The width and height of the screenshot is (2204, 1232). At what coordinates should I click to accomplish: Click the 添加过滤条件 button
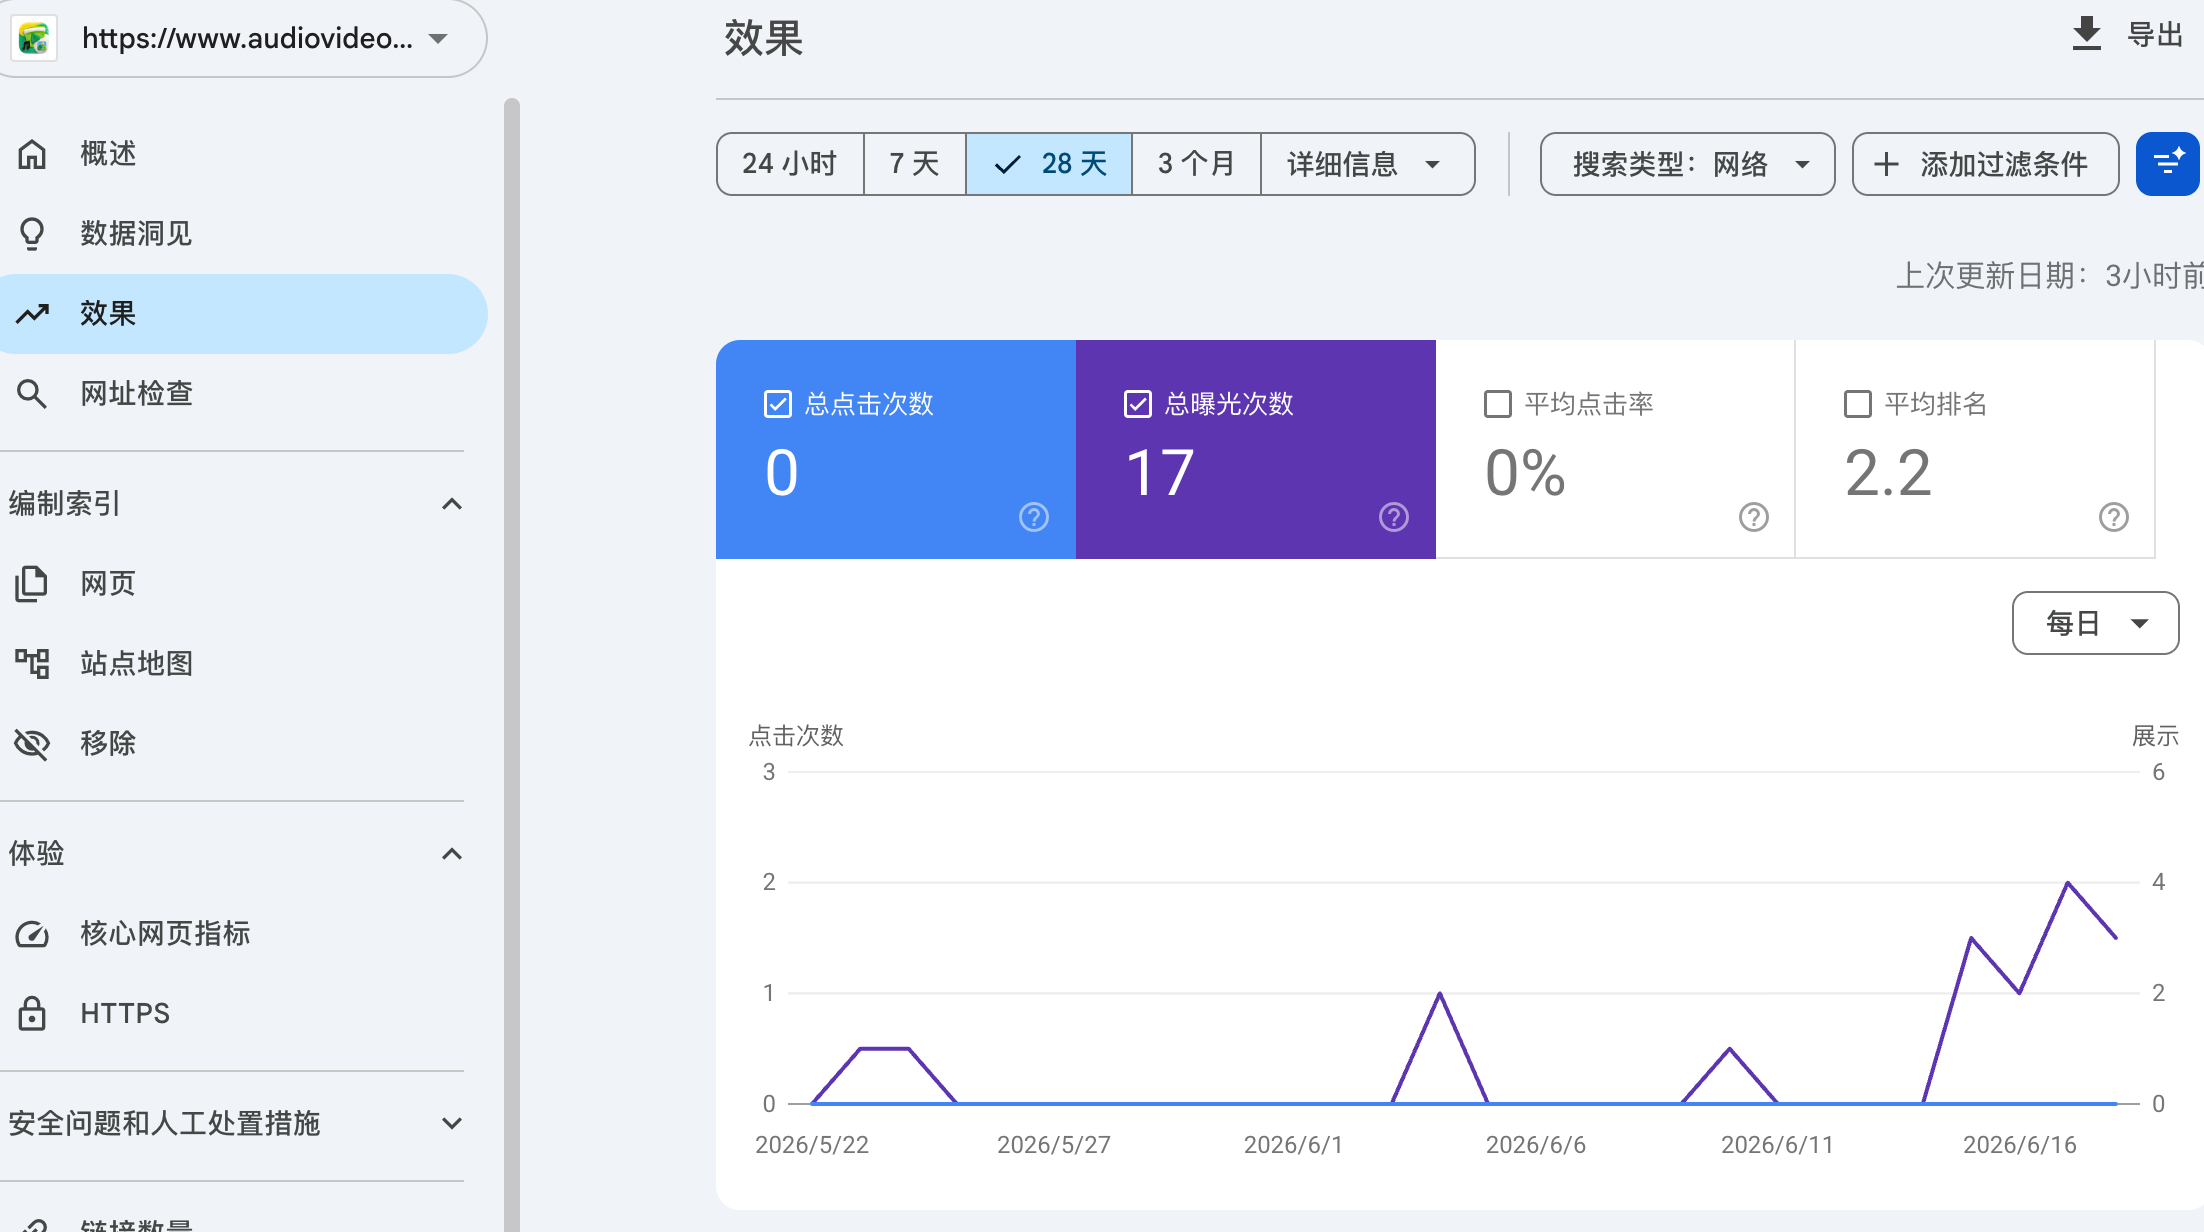coord(1986,164)
